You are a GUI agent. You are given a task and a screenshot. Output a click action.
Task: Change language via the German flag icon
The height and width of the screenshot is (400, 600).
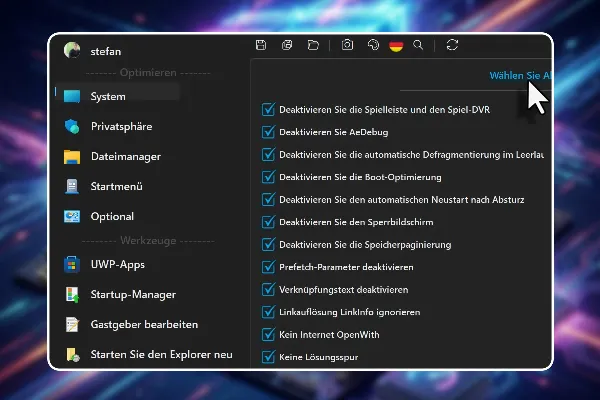tap(396, 46)
